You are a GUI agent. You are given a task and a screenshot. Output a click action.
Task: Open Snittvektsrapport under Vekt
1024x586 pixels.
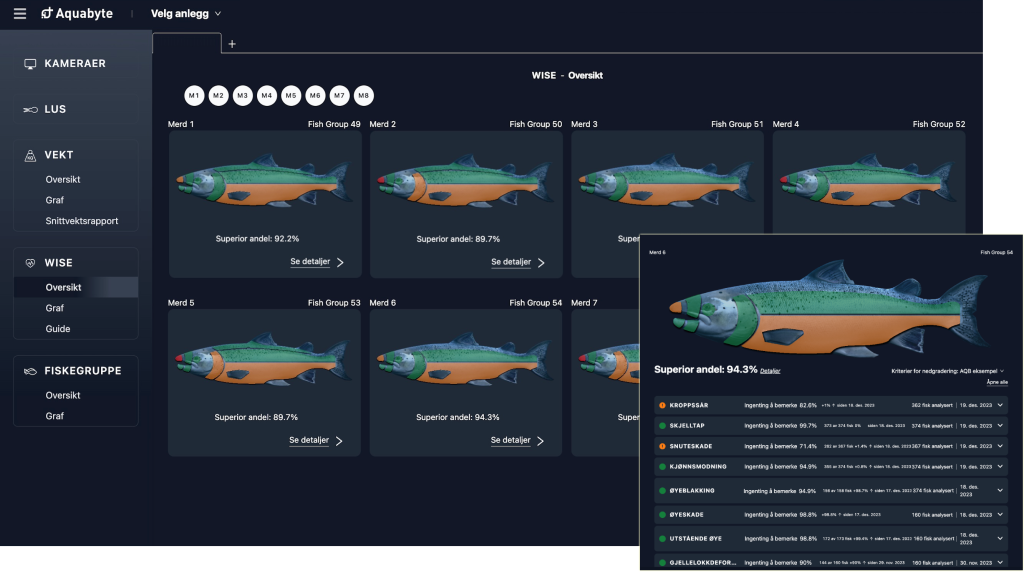click(x=82, y=221)
